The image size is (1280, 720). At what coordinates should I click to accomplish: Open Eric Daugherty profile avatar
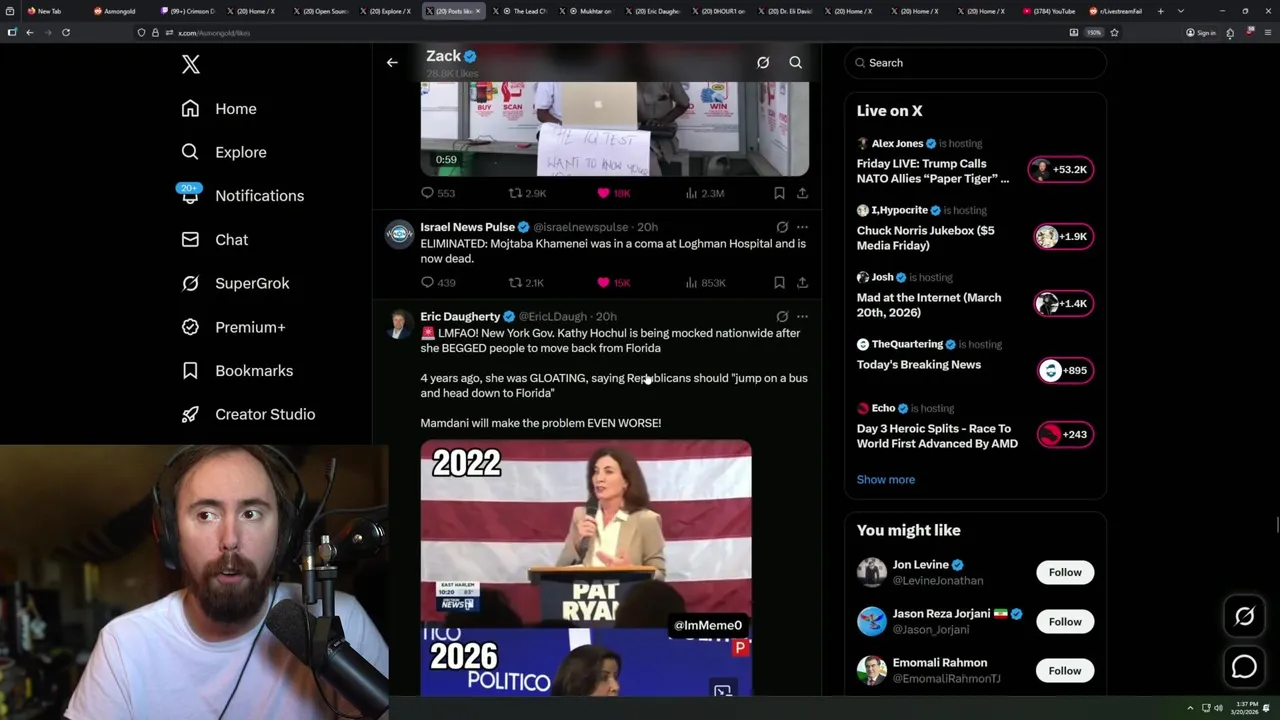399,324
